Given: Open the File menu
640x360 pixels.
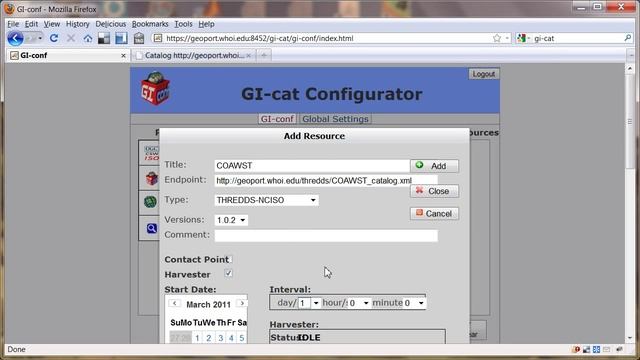Looking at the screenshot, I should coord(13,24).
